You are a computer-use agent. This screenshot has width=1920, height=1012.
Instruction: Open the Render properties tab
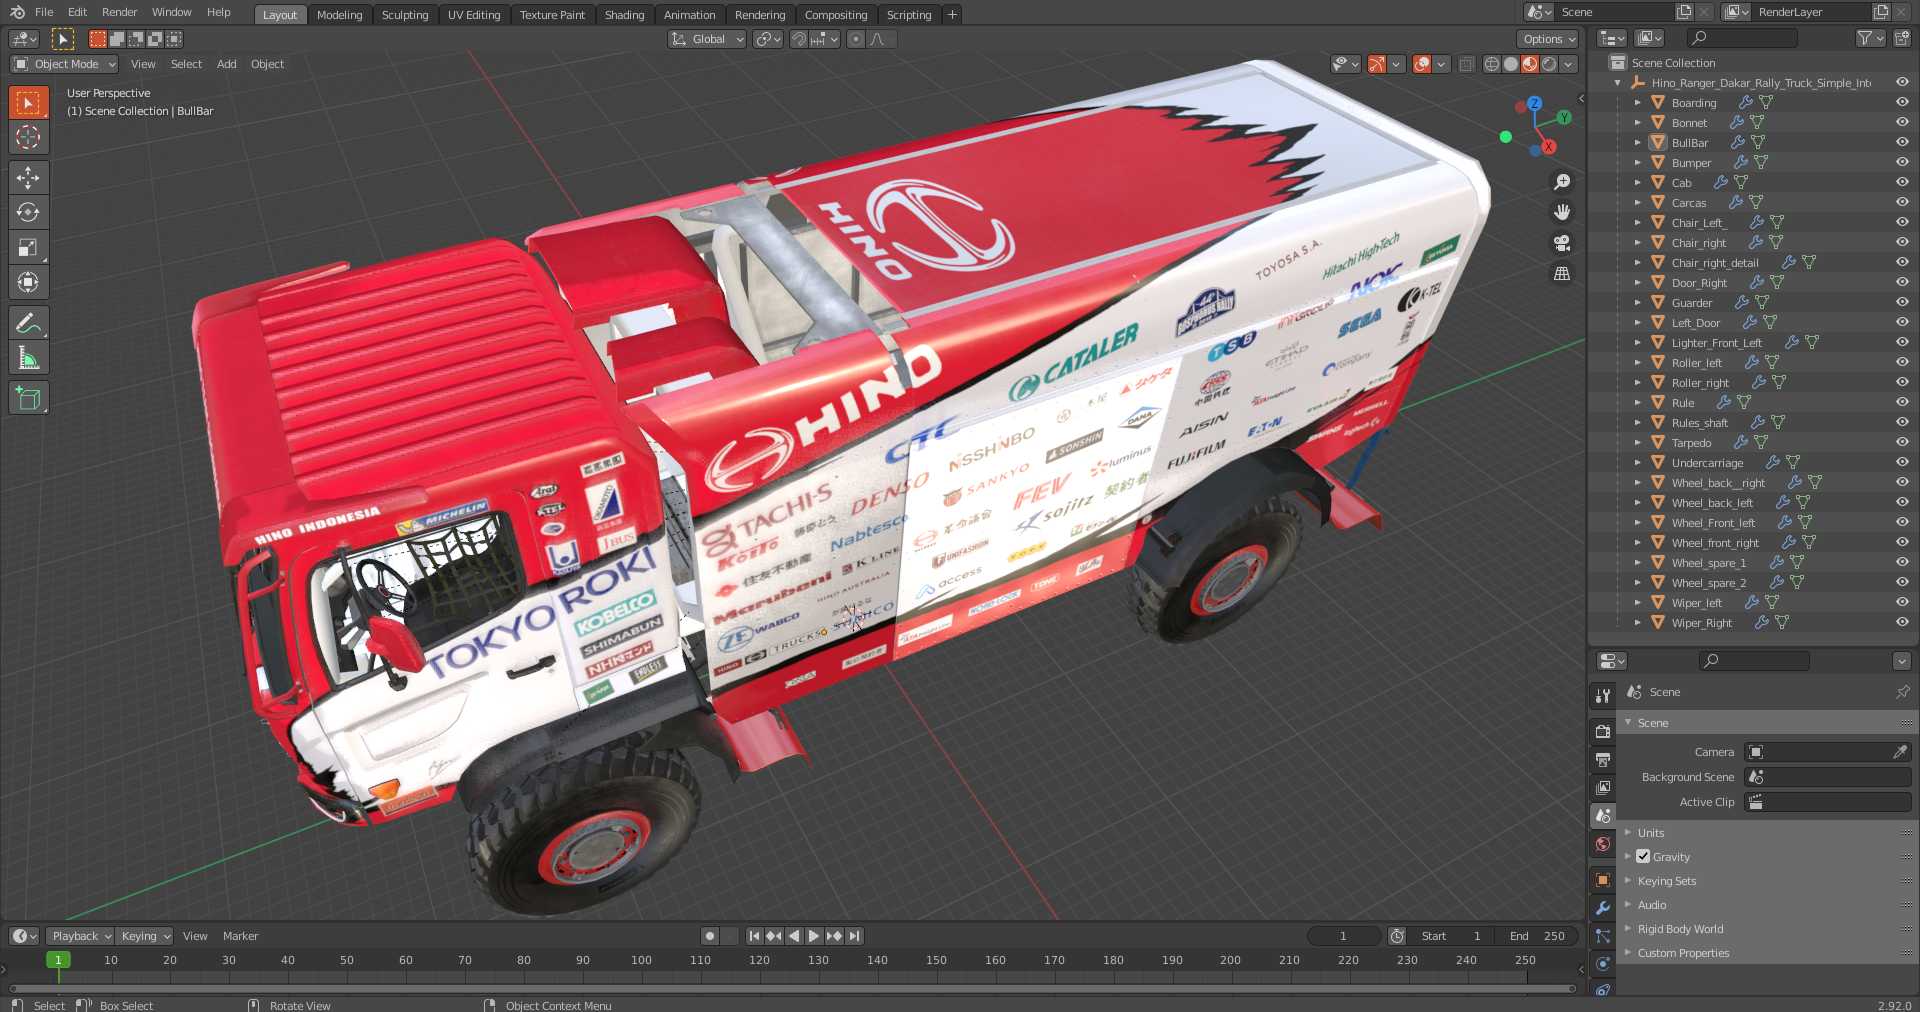pyautogui.click(x=1603, y=732)
